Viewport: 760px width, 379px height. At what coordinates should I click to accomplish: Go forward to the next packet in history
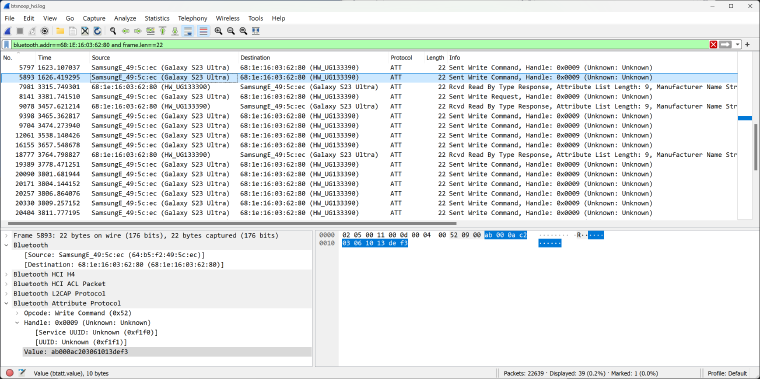[138, 31]
